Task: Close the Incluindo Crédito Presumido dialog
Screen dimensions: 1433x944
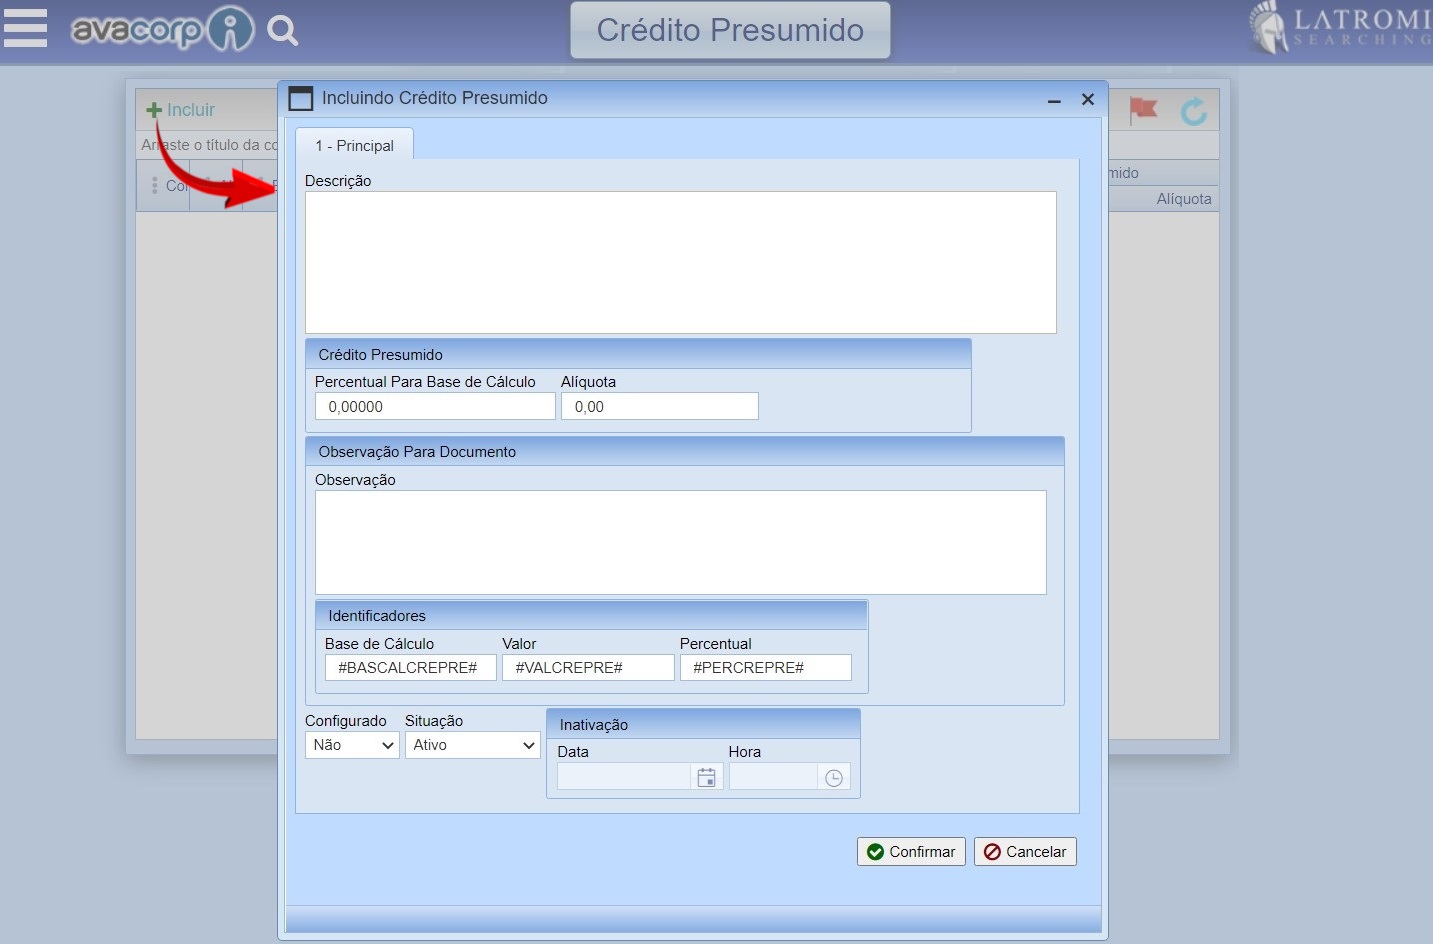Action: [x=1088, y=99]
